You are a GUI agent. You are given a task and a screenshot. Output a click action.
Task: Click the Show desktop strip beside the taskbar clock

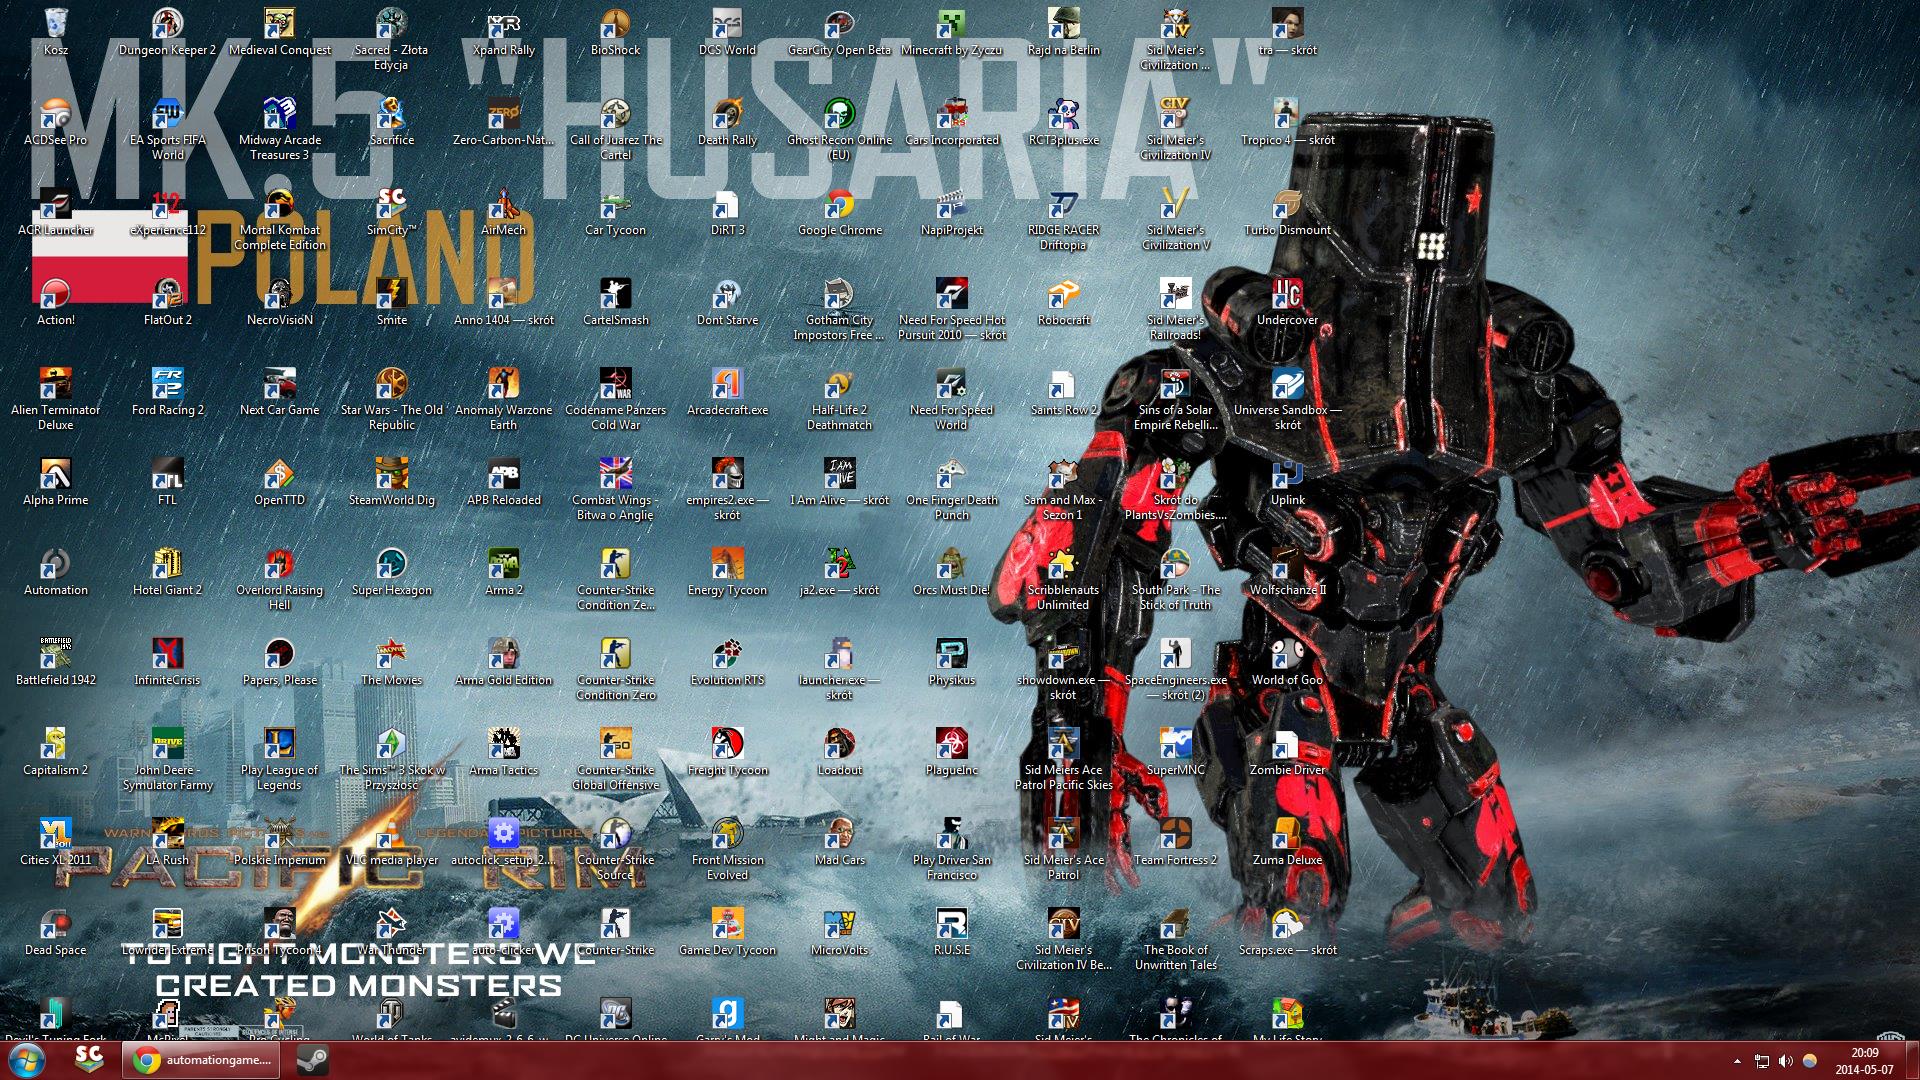1912,1061
